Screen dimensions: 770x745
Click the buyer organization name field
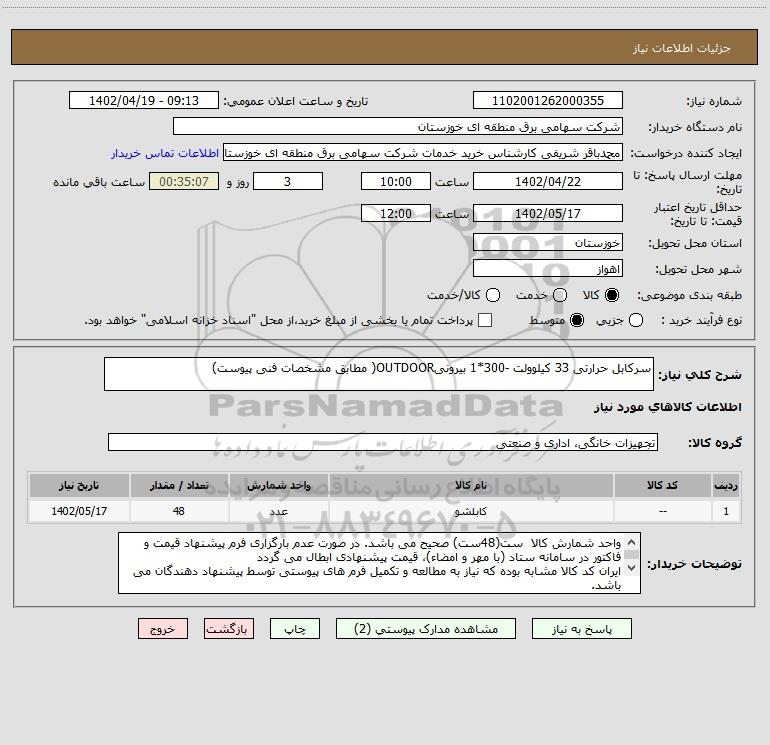tap(398, 127)
